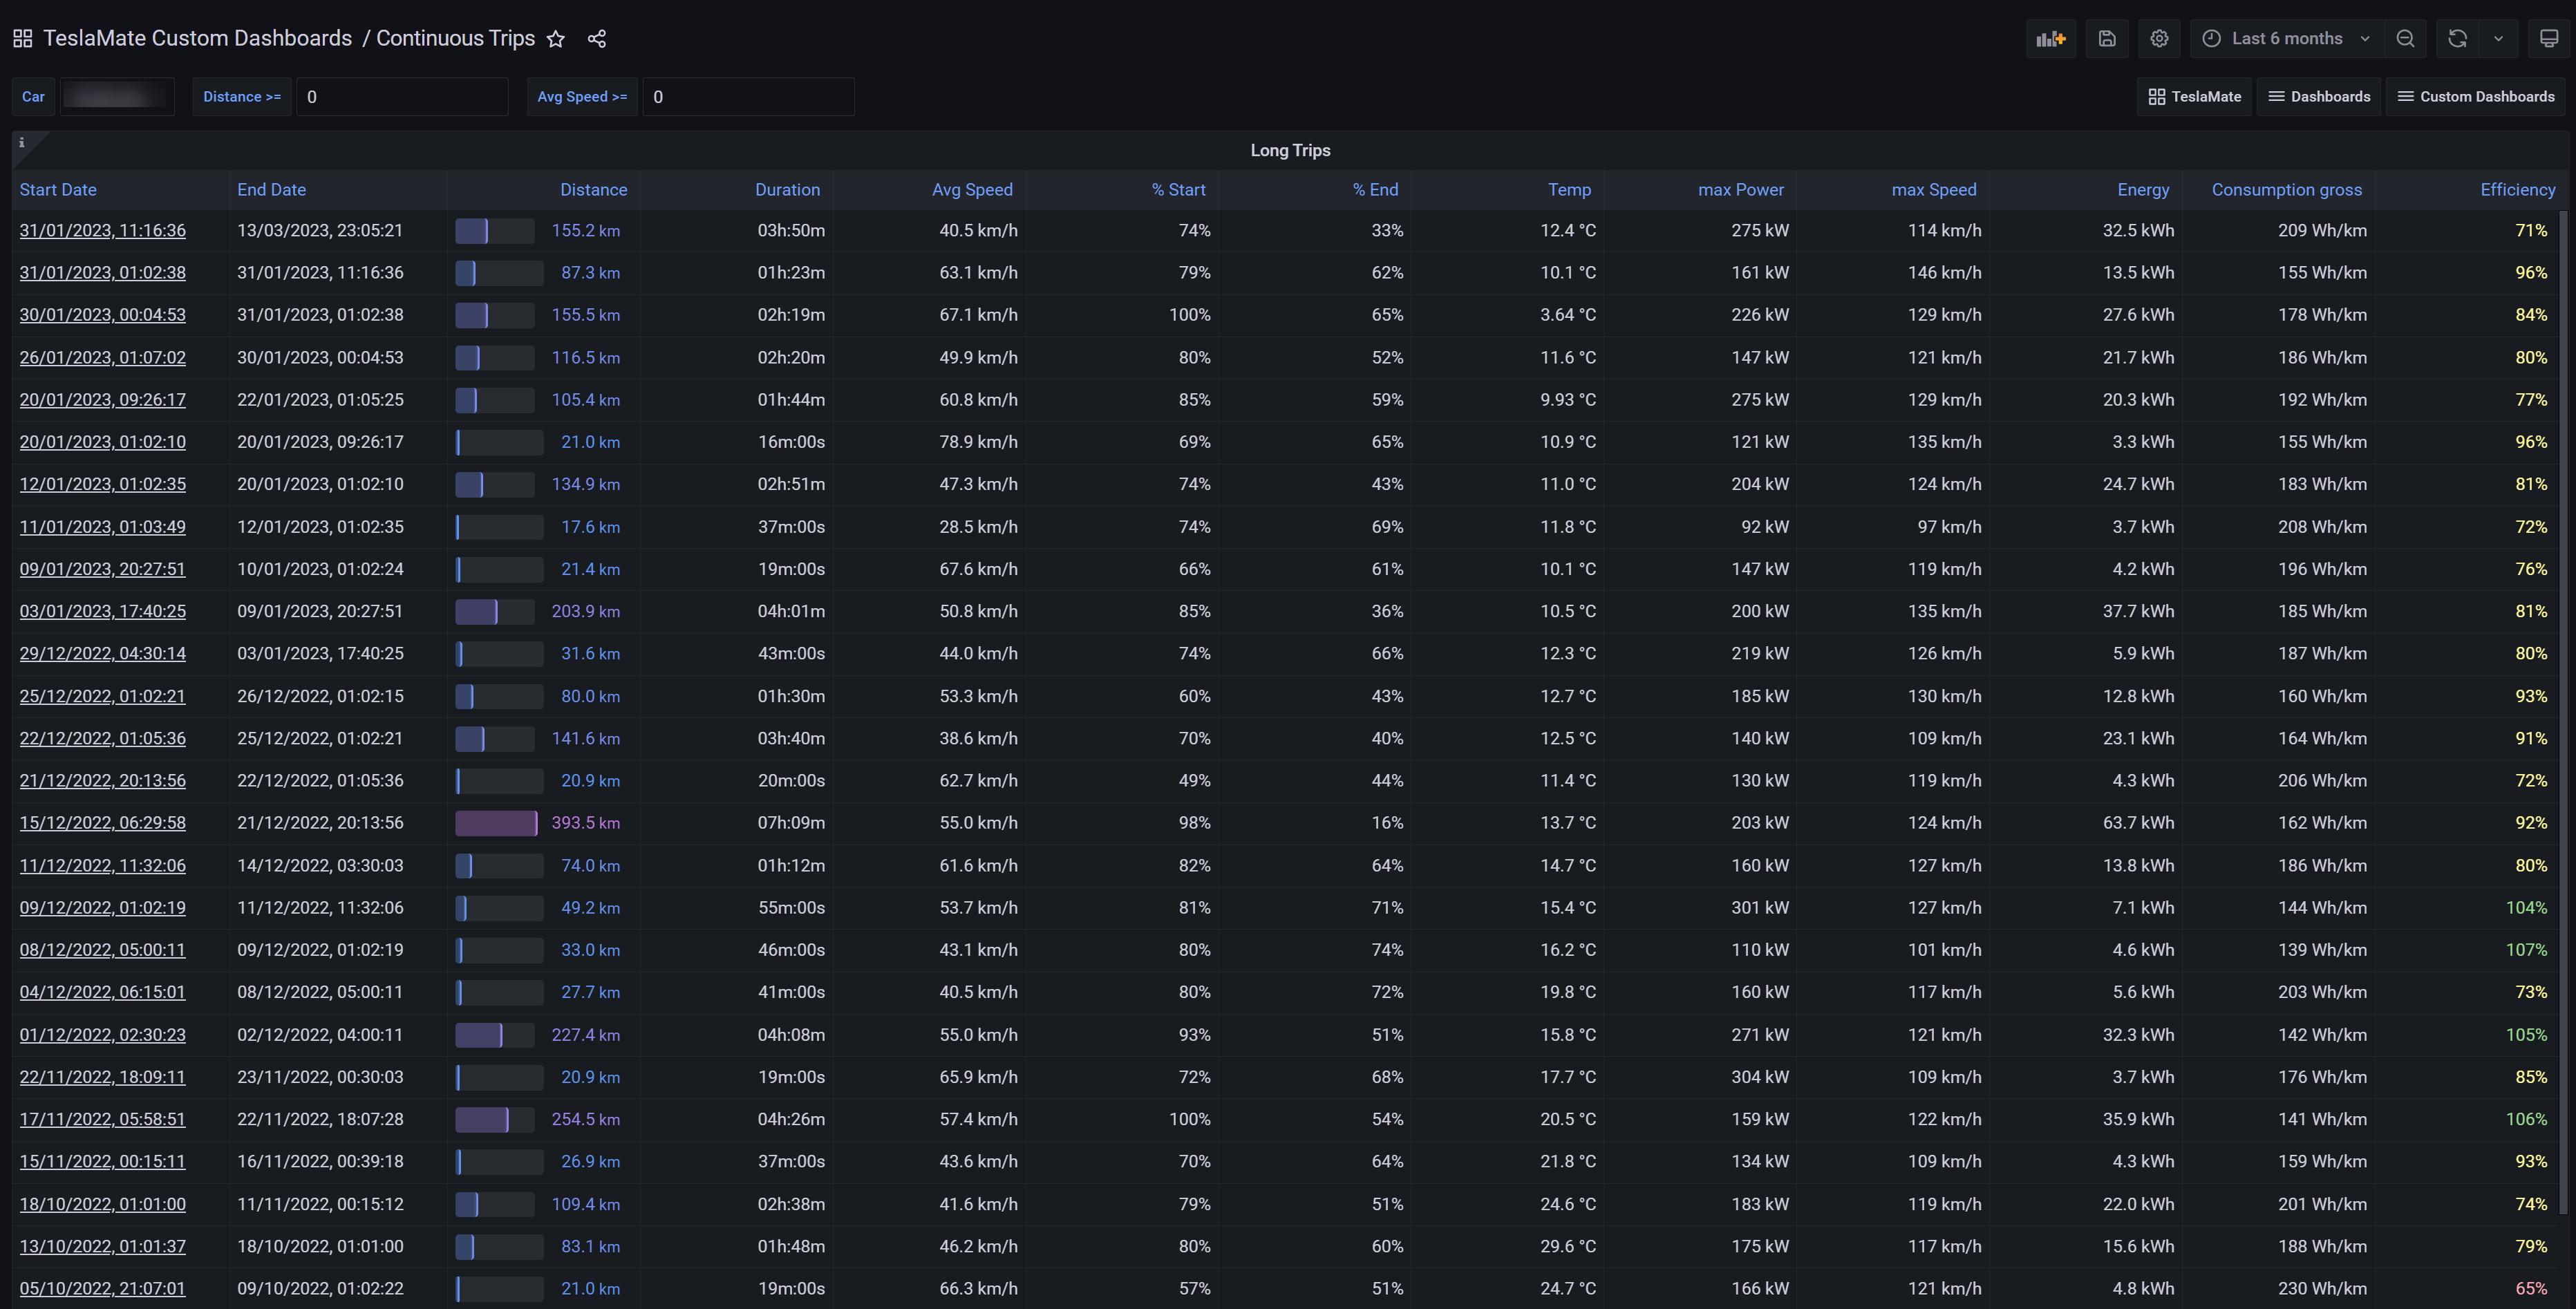Open the TeslaMate links menu

2195,97
